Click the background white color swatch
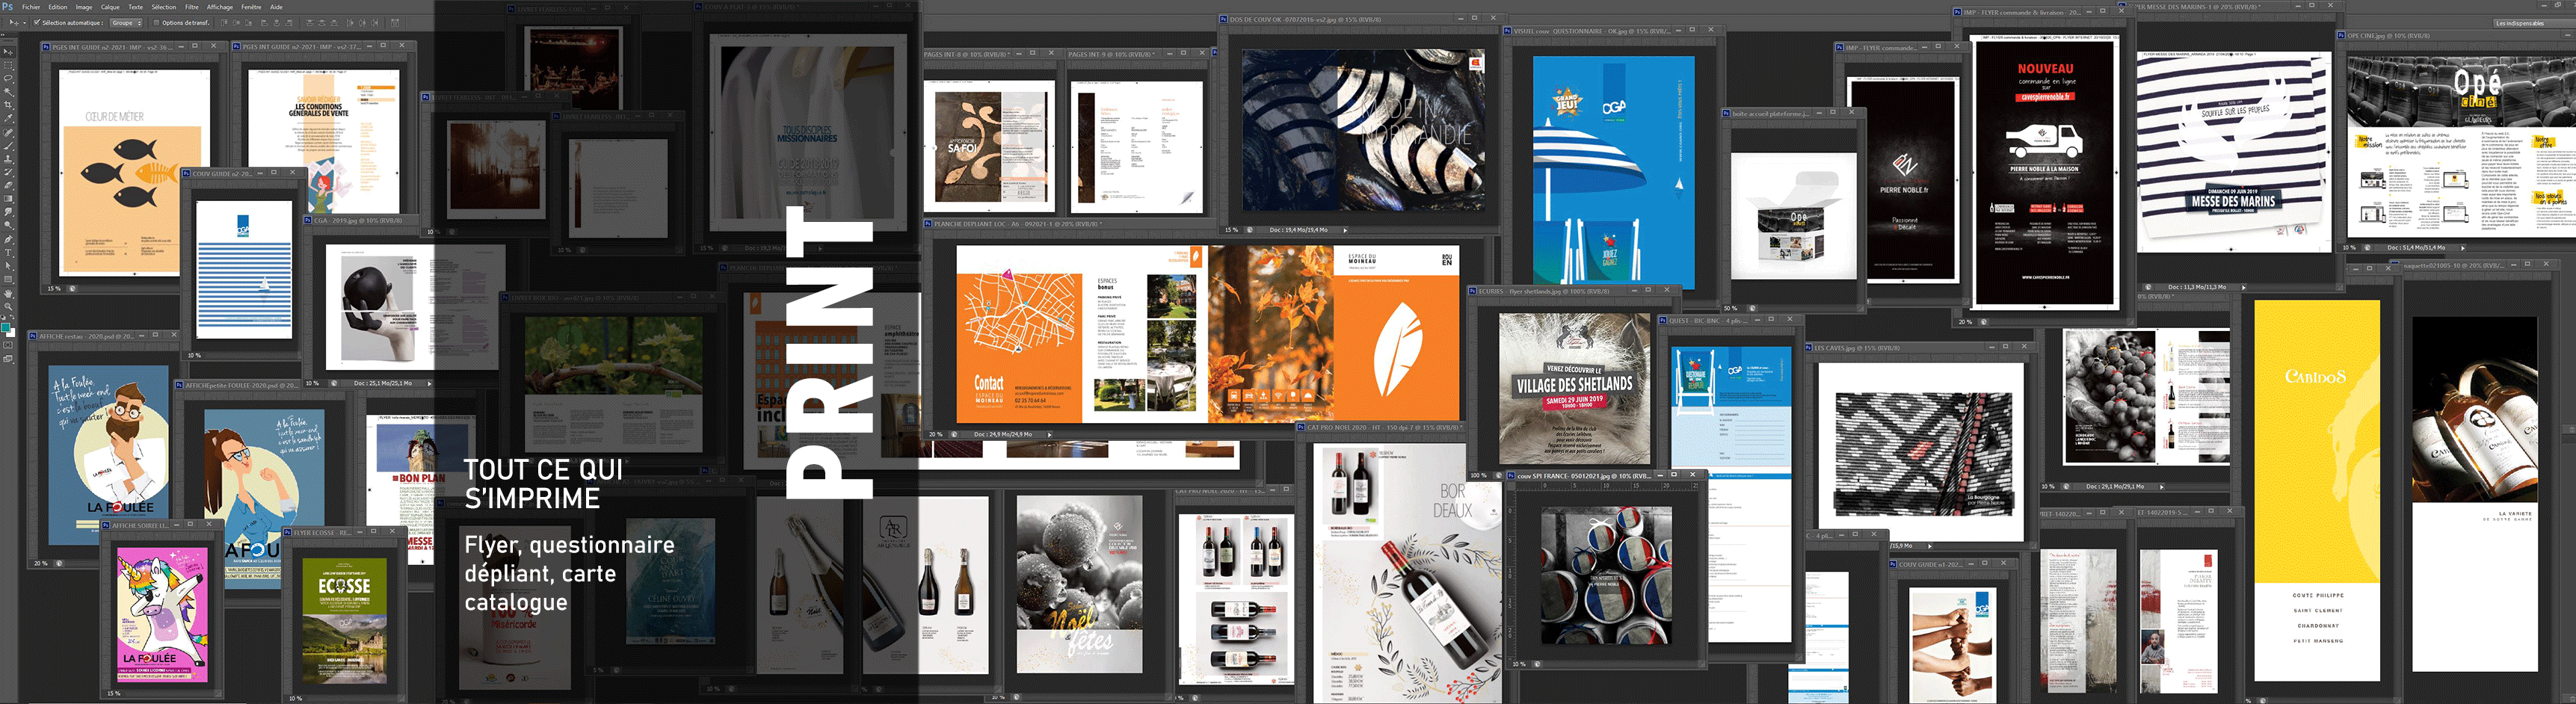2576x704 pixels. 12,335
